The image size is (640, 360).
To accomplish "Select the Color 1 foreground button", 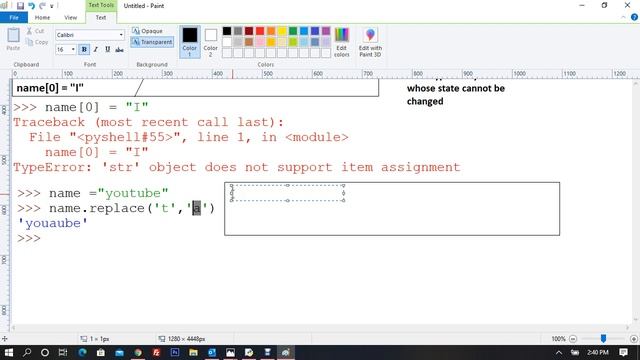I will [189, 42].
